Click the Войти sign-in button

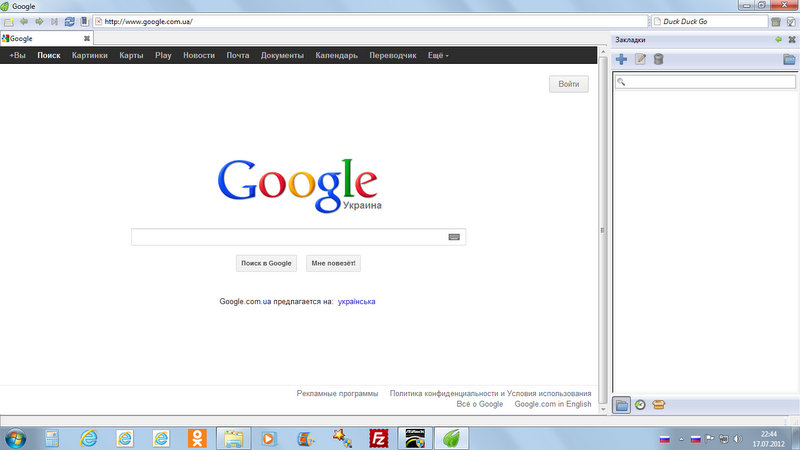point(568,84)
